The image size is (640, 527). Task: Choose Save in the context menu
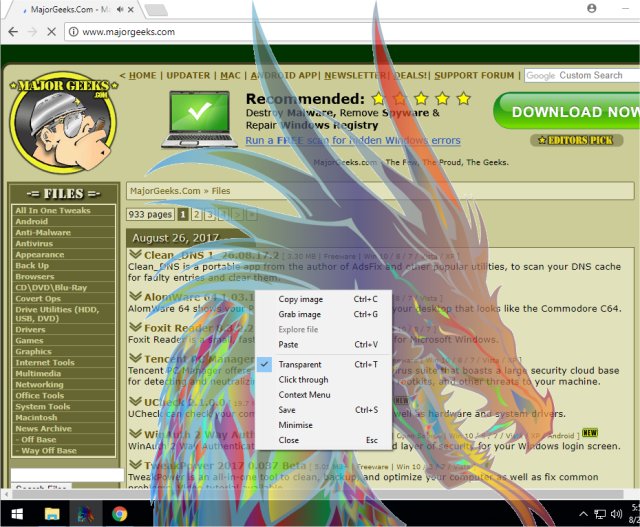pos(323,410)
